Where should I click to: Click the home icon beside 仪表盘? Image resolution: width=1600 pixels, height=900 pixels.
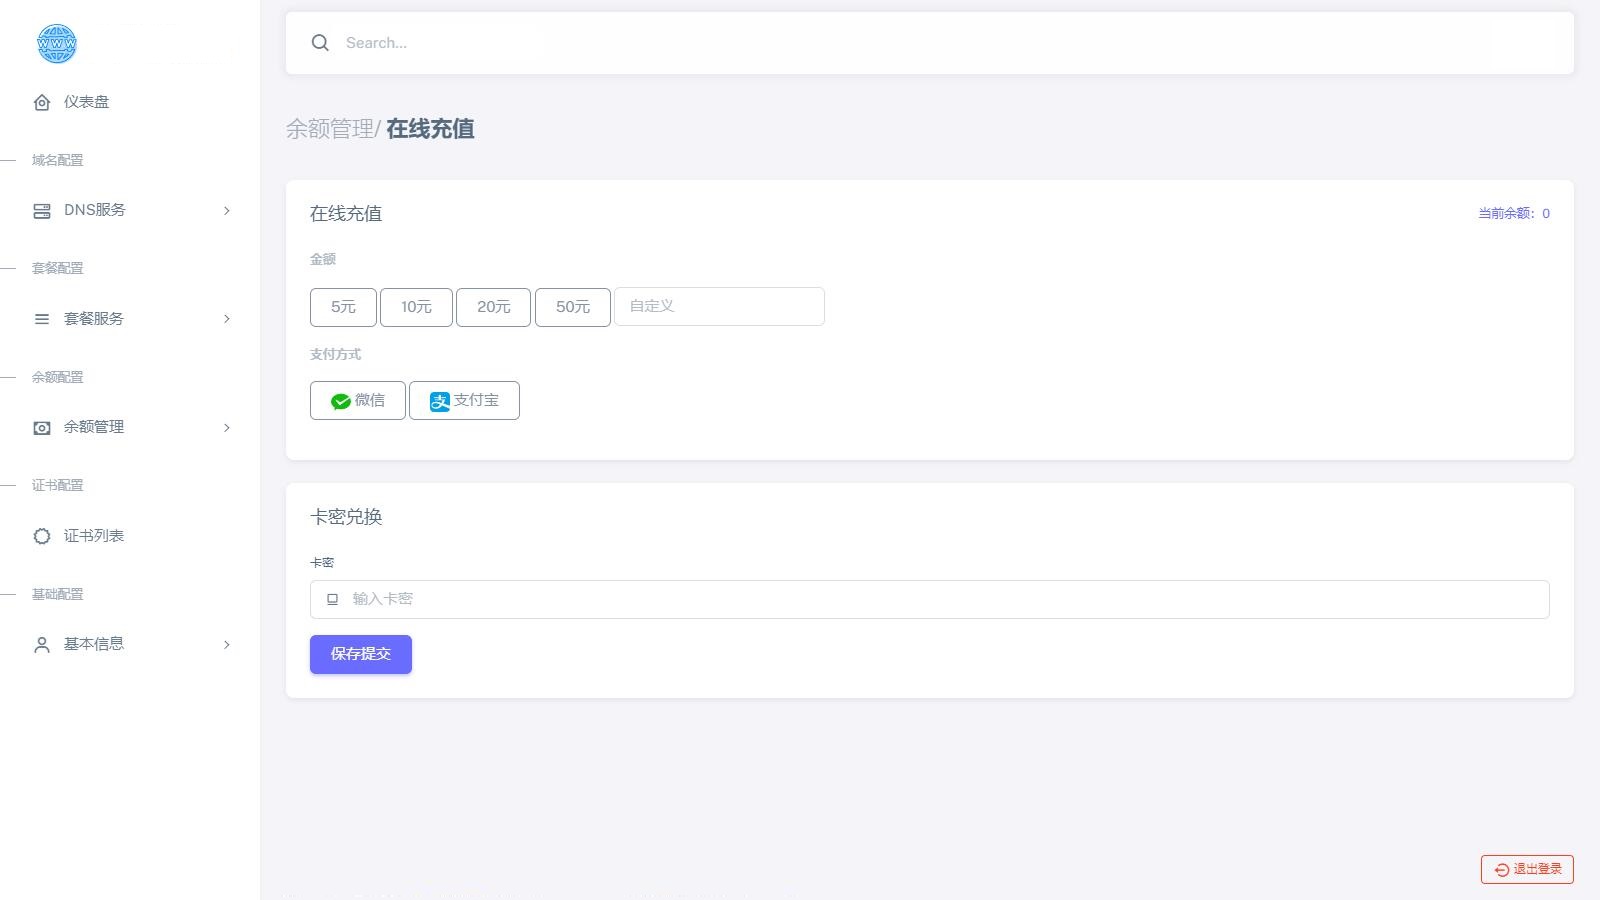[42, 102]
